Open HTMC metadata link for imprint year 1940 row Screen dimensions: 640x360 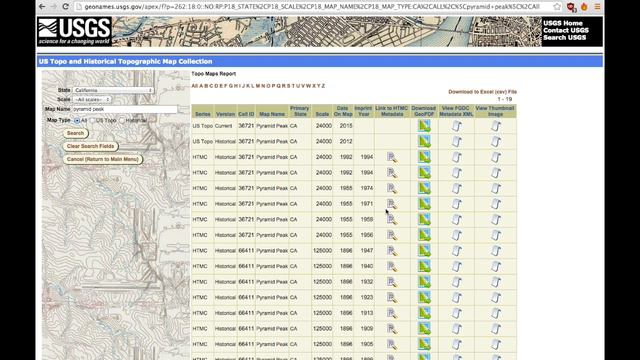[392, 267]
